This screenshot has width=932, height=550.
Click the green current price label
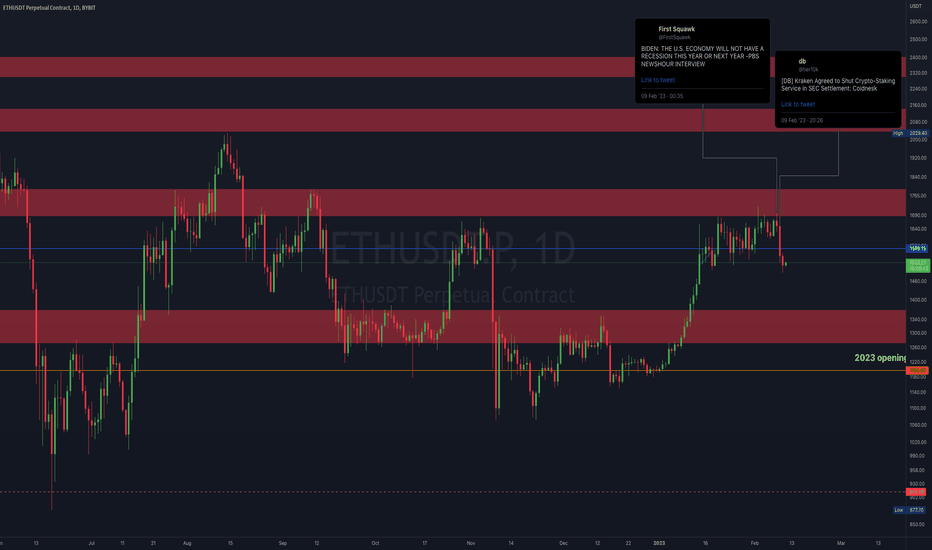pyautogui.click(x=917, y=265)
